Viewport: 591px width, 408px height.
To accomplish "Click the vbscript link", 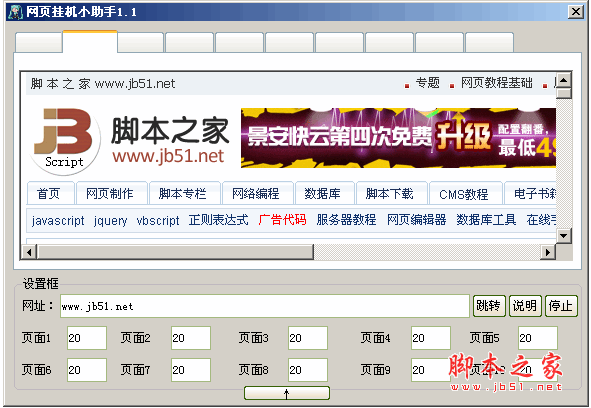I will tap(158, 220).
